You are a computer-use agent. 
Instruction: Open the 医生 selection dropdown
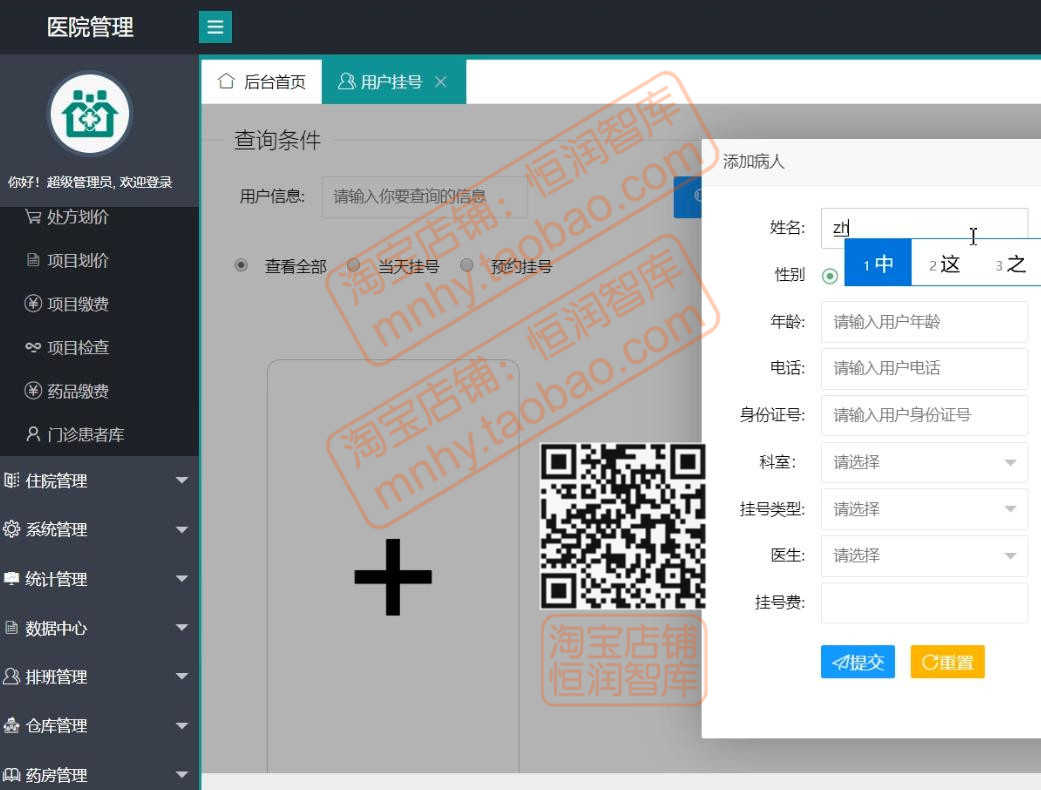click(922, 556)
